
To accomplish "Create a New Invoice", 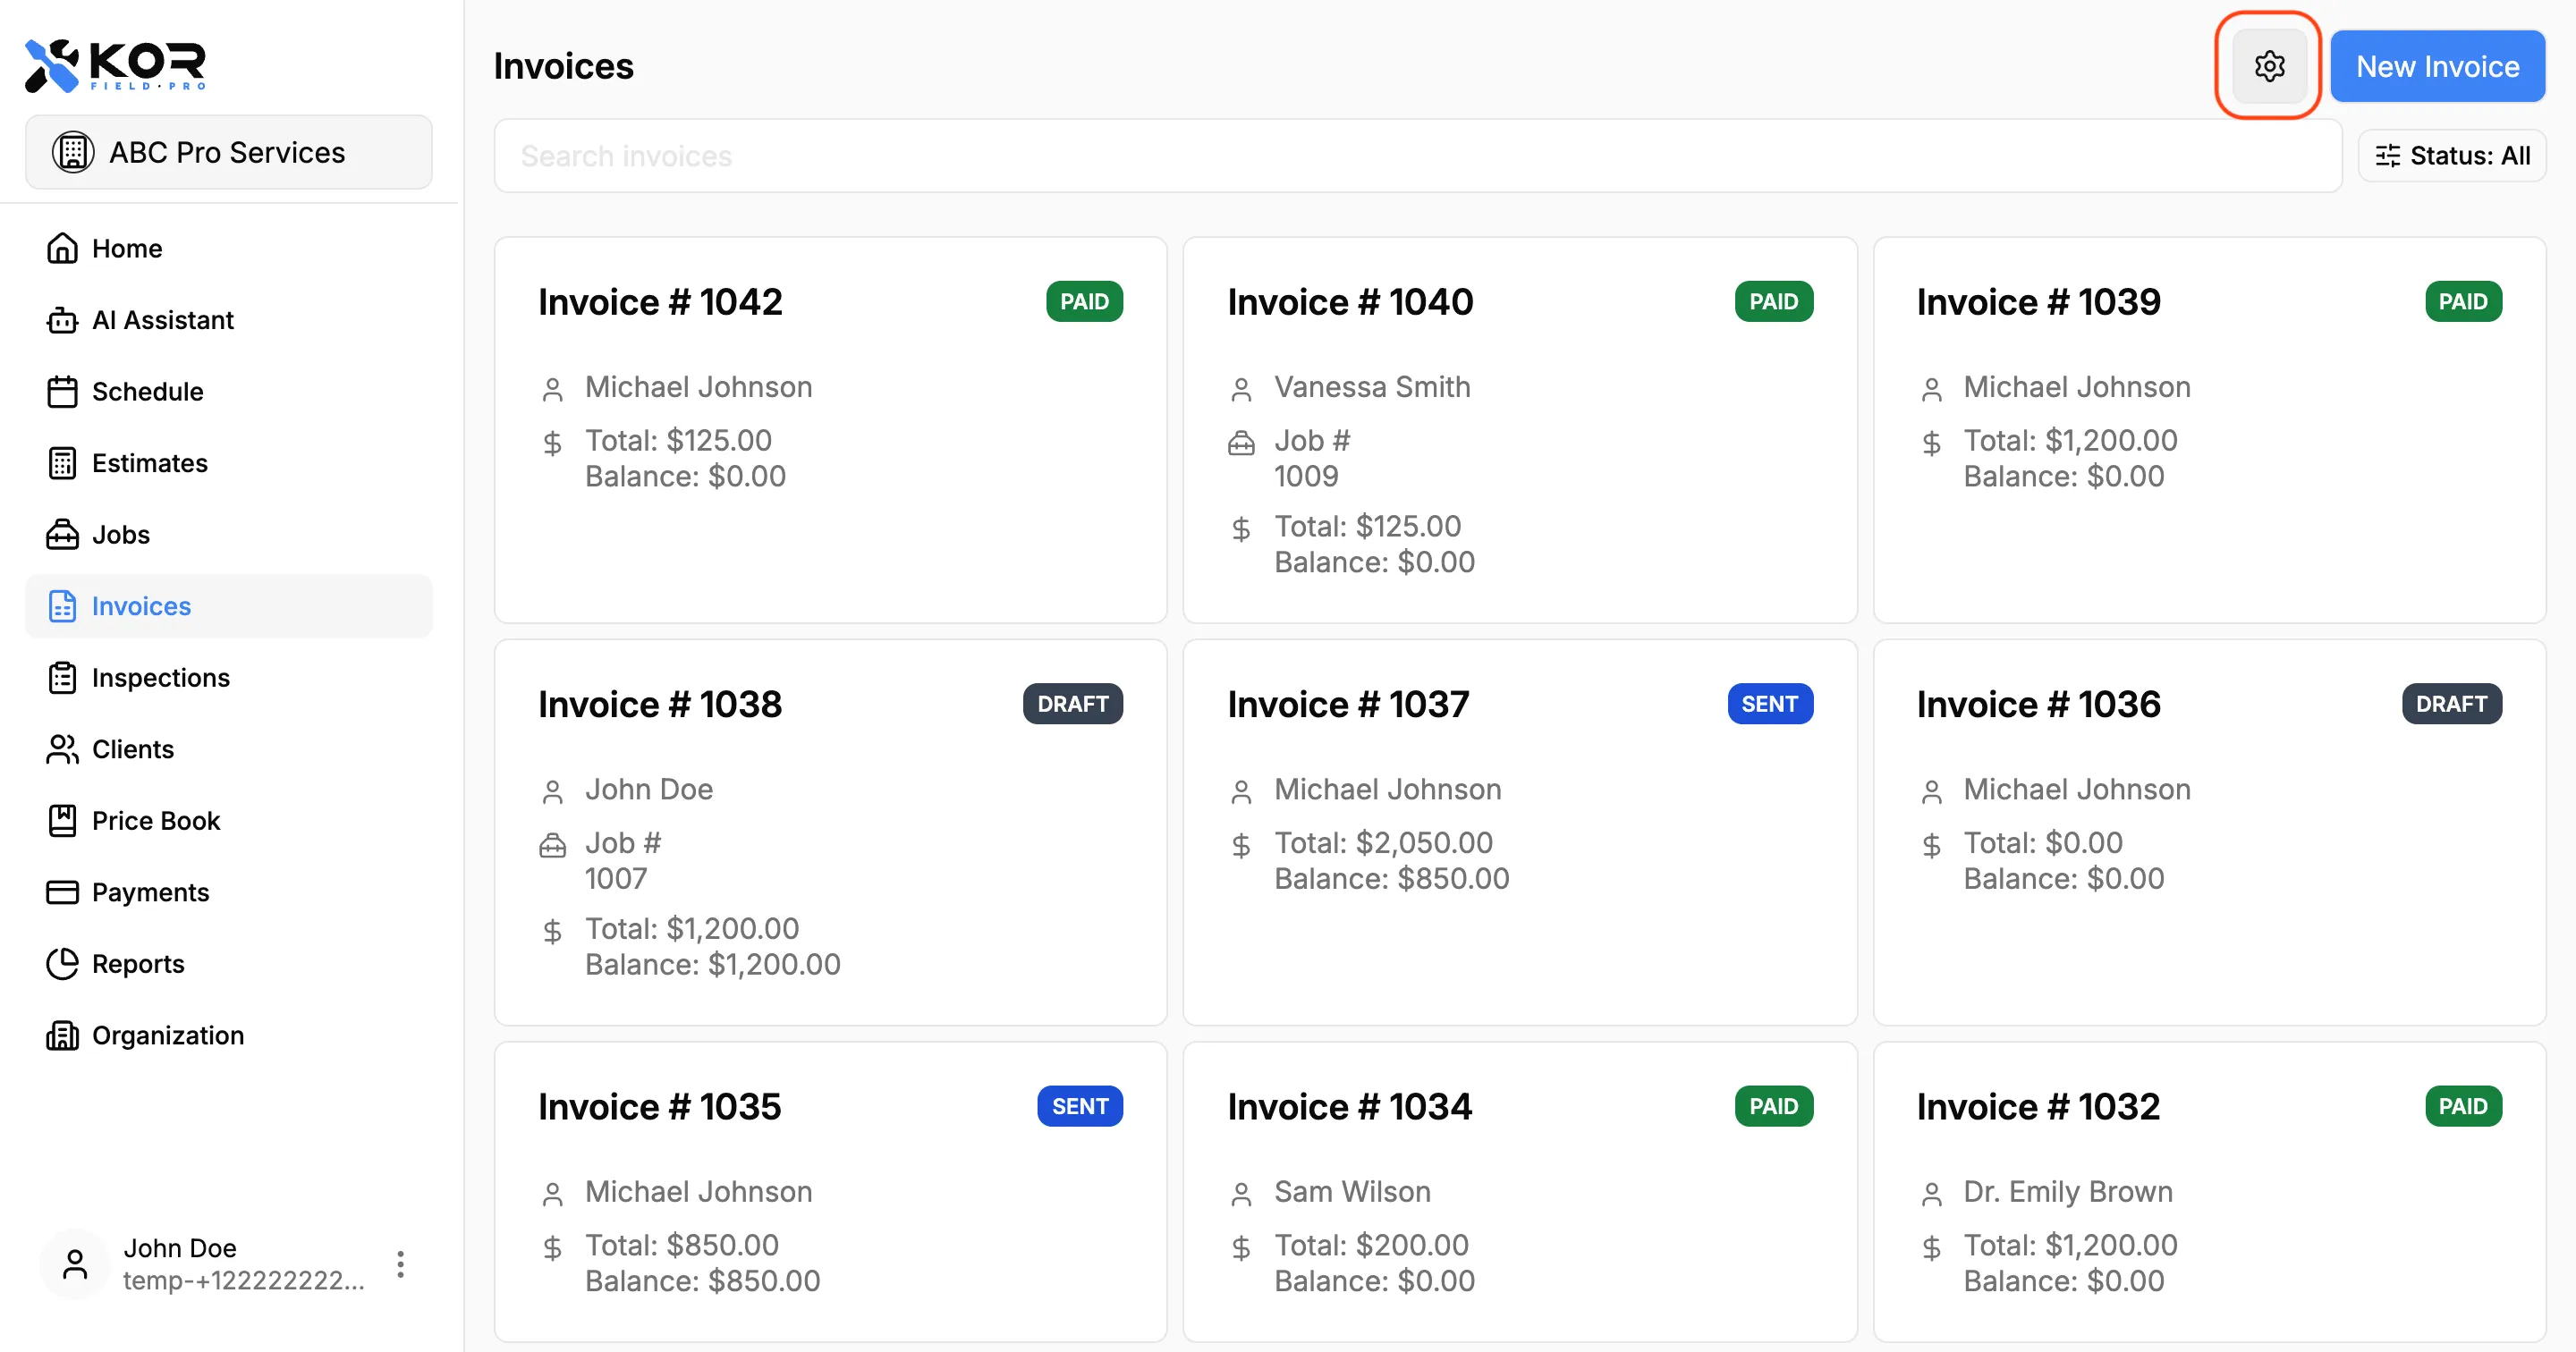I will [x=2437, y=66].
